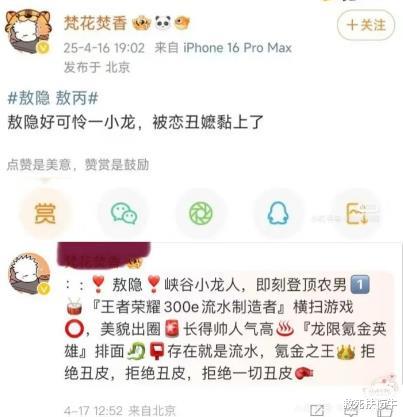
Task: Tap the 赏 reward icon
Action: pyautogui.click(x=45, y=214)
